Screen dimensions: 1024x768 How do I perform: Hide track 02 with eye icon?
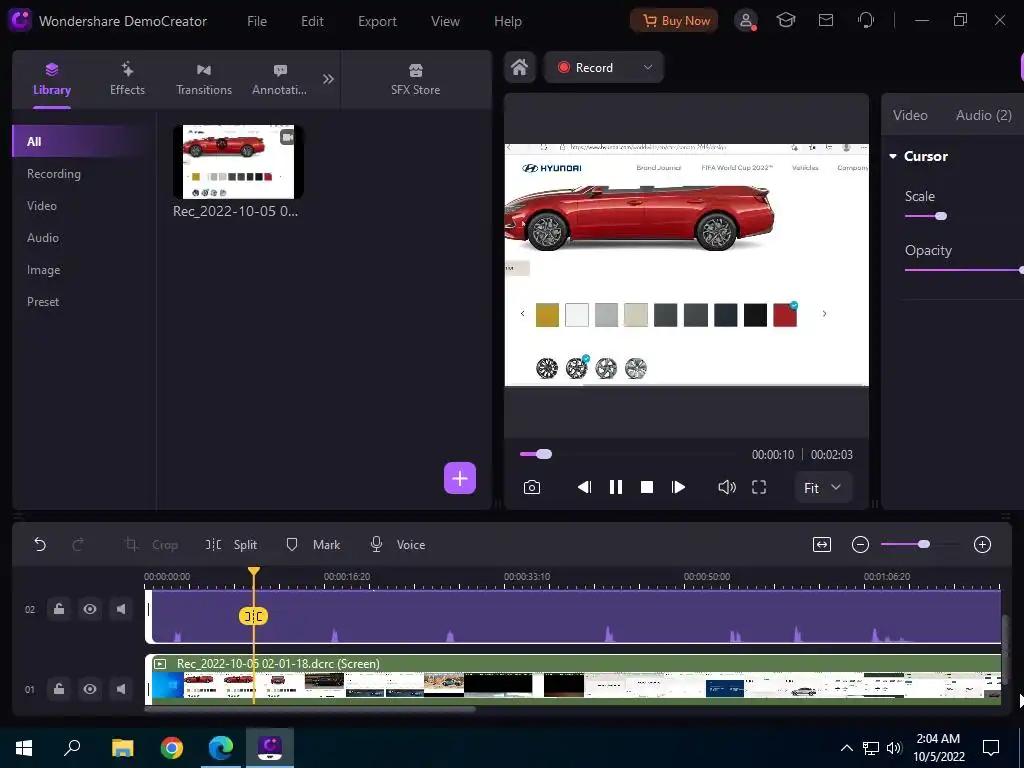pos(90,609)
